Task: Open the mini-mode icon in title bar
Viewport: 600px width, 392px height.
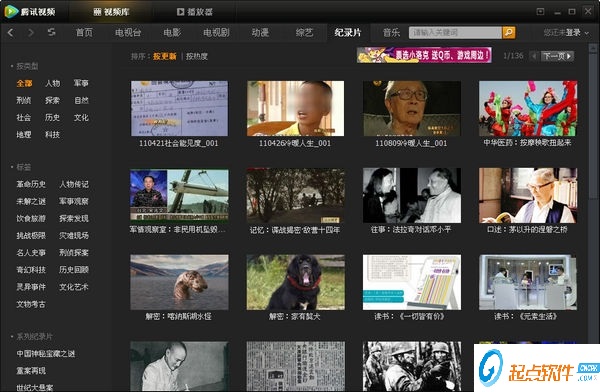Action: pos(540,11)
